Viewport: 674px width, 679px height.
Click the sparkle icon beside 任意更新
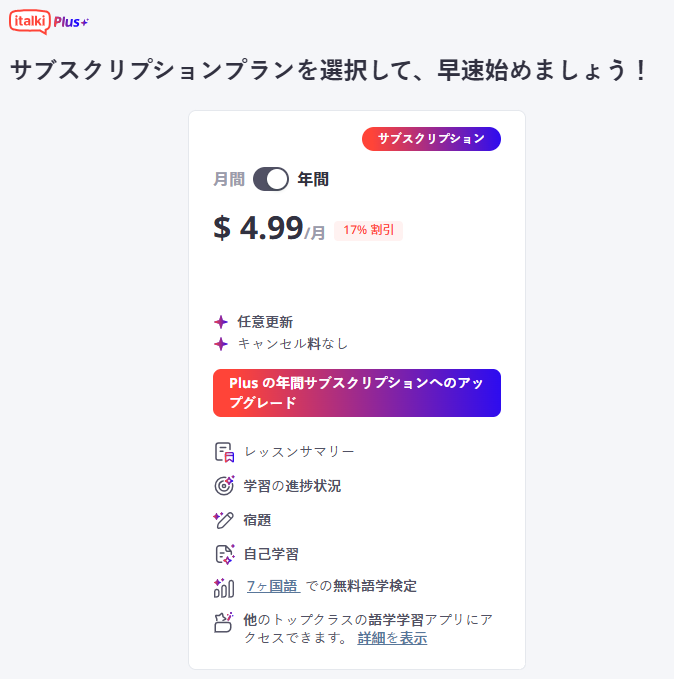(x=221, y=322)
